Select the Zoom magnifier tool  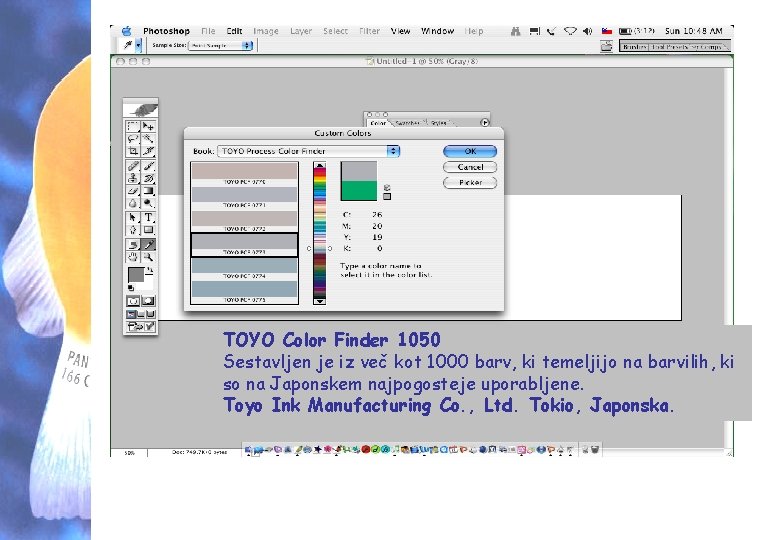pyautogui.click(x=148, y=257)
